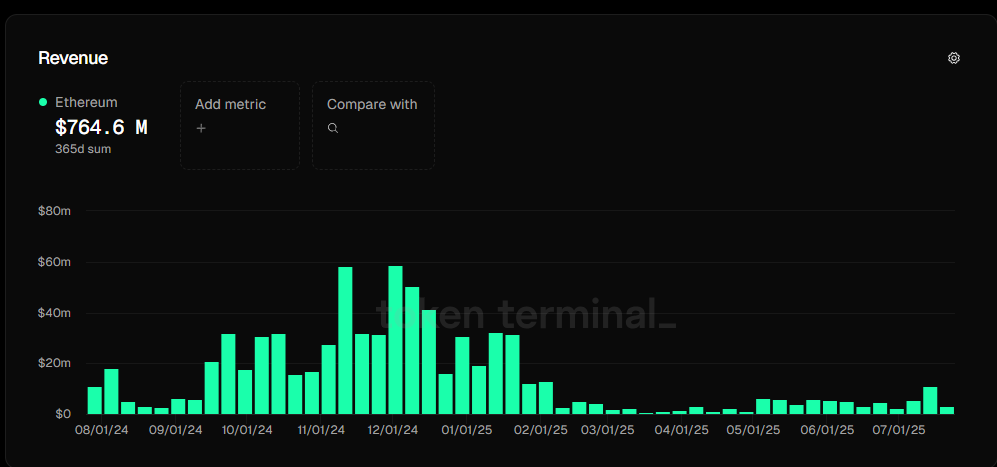Click the $40m y-axis label

click(x=54, y=313)
